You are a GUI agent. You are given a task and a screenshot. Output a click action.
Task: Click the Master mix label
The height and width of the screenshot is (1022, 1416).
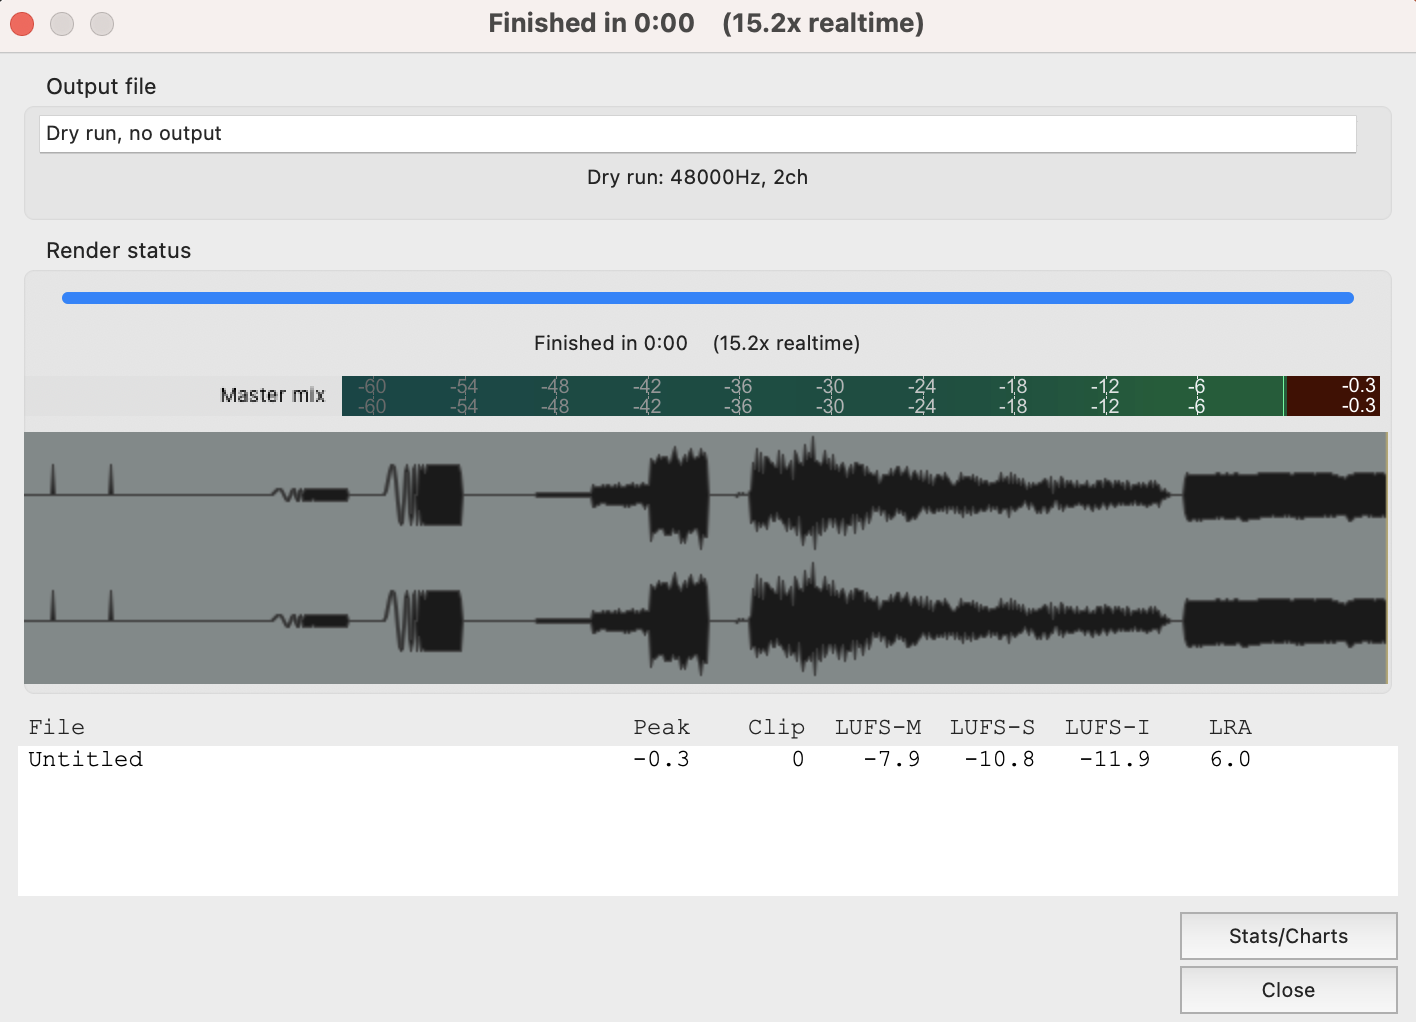272,395
